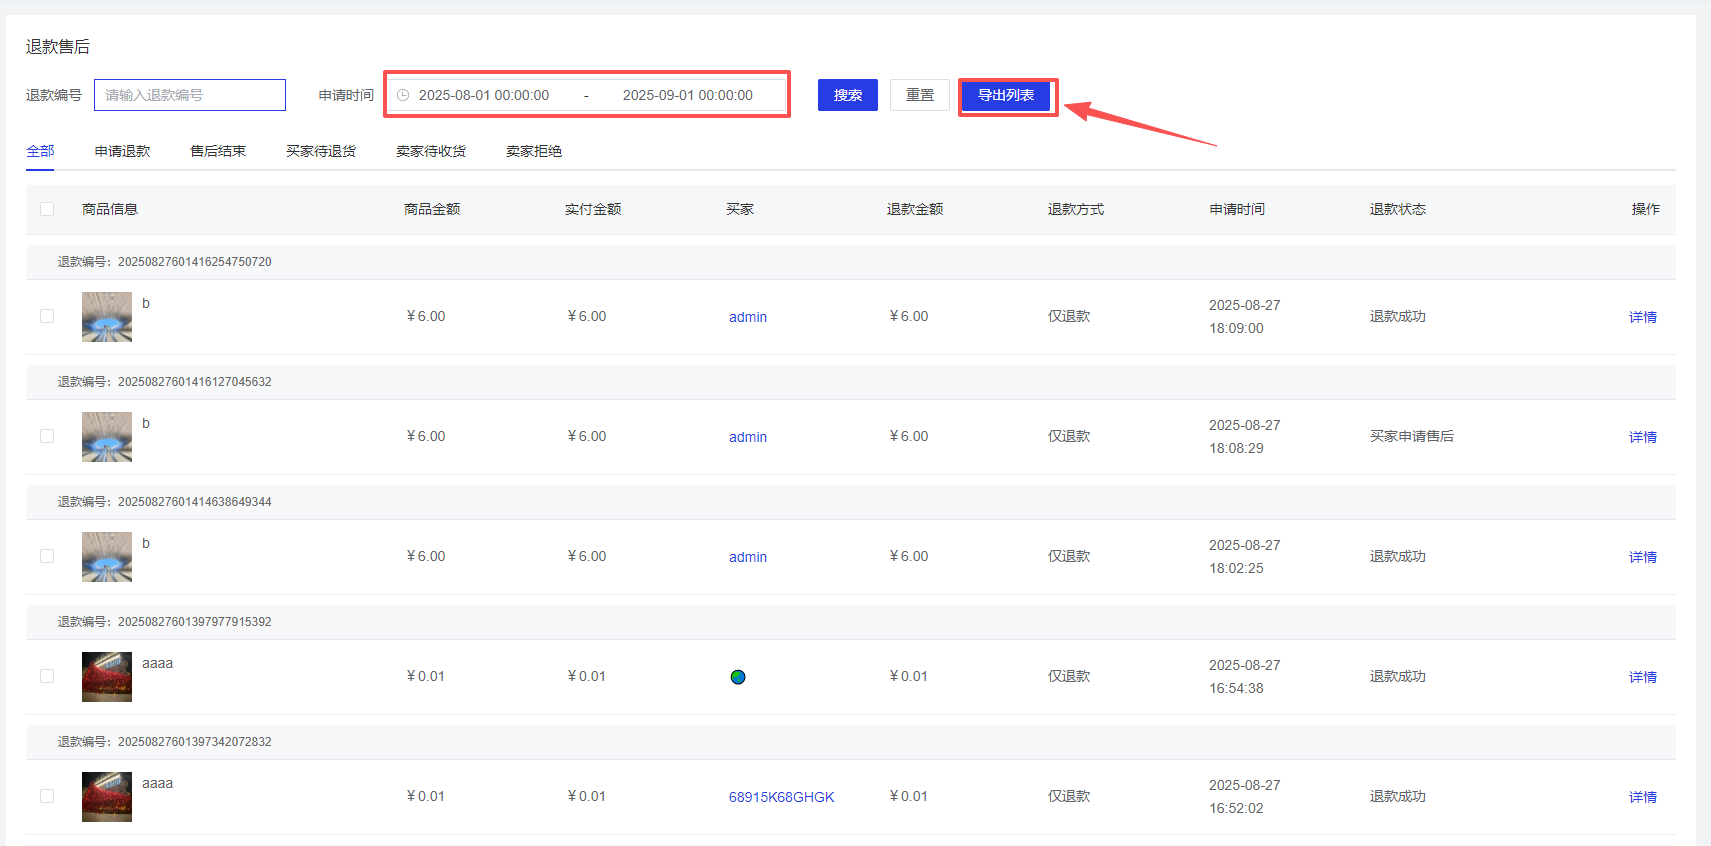Open end date 2025-09-01 picker
This screenshot has height=846, width=1711.
point(688,95)
